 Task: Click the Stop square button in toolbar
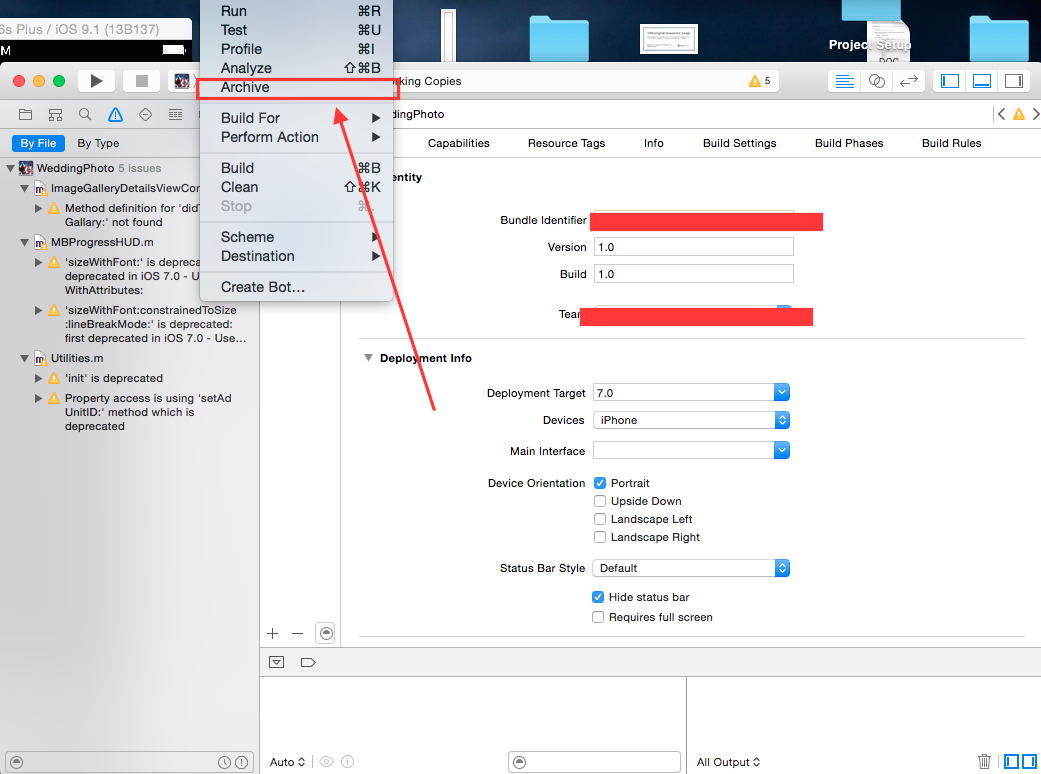(141, 81)
